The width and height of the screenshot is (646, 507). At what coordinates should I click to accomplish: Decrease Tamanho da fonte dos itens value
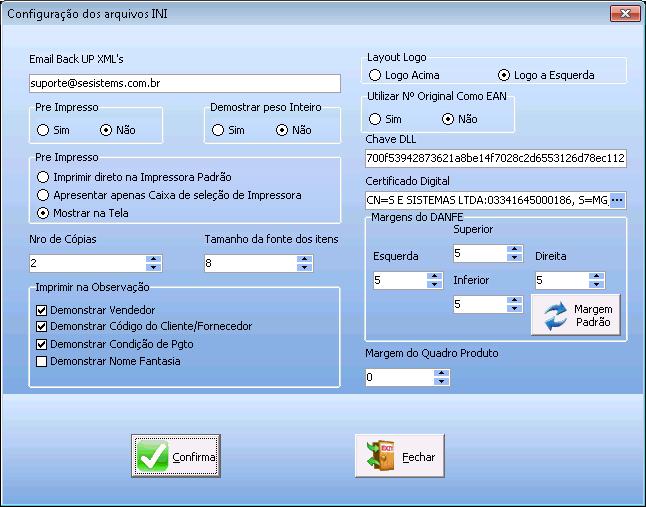[x=304, y=268]
